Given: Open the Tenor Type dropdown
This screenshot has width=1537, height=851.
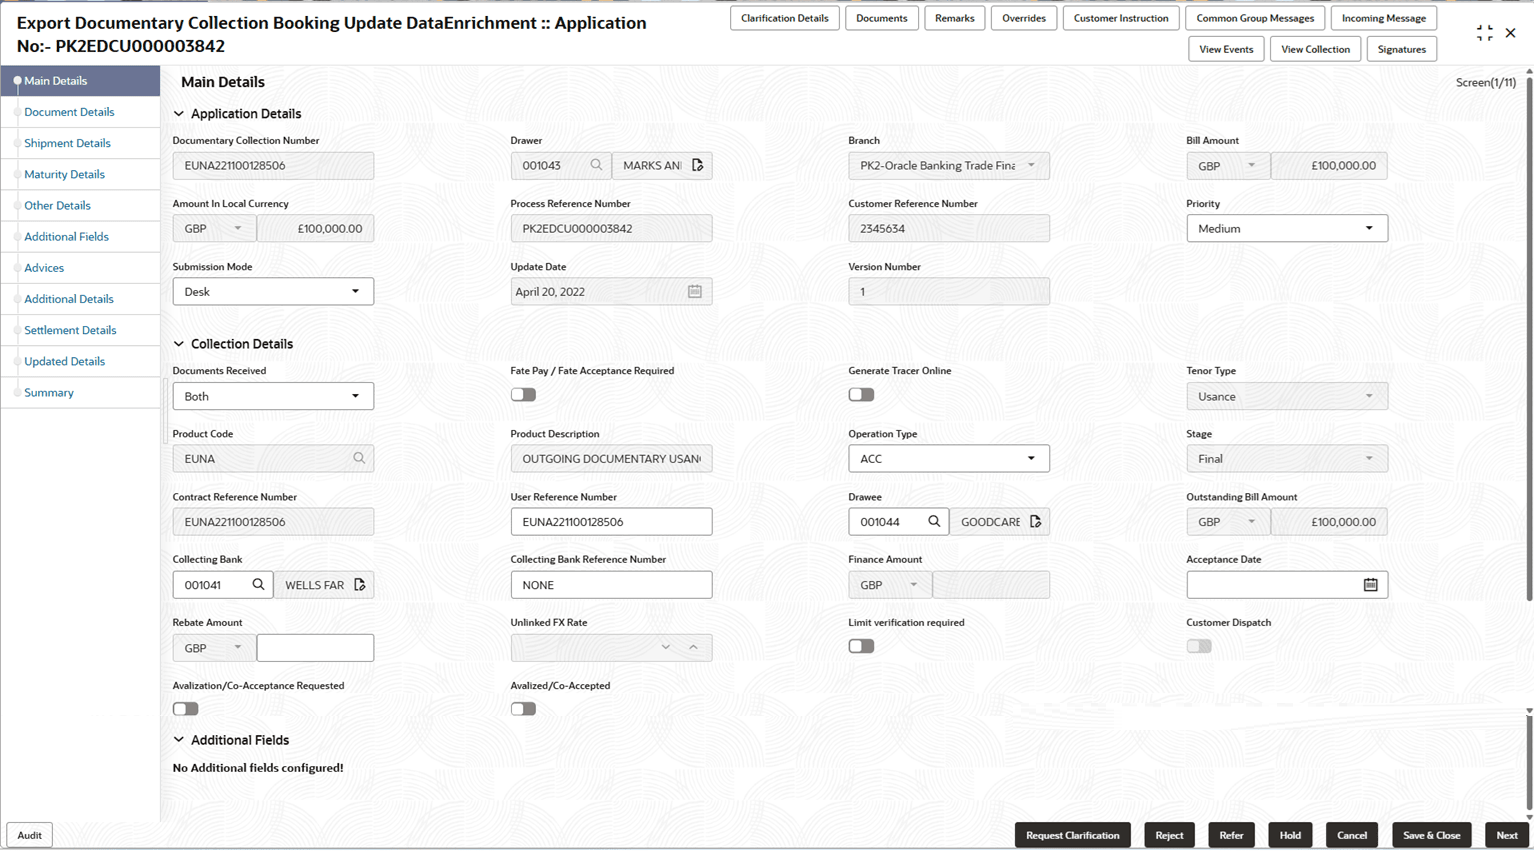Looking at the screenshot, I should coord(1287,396).
